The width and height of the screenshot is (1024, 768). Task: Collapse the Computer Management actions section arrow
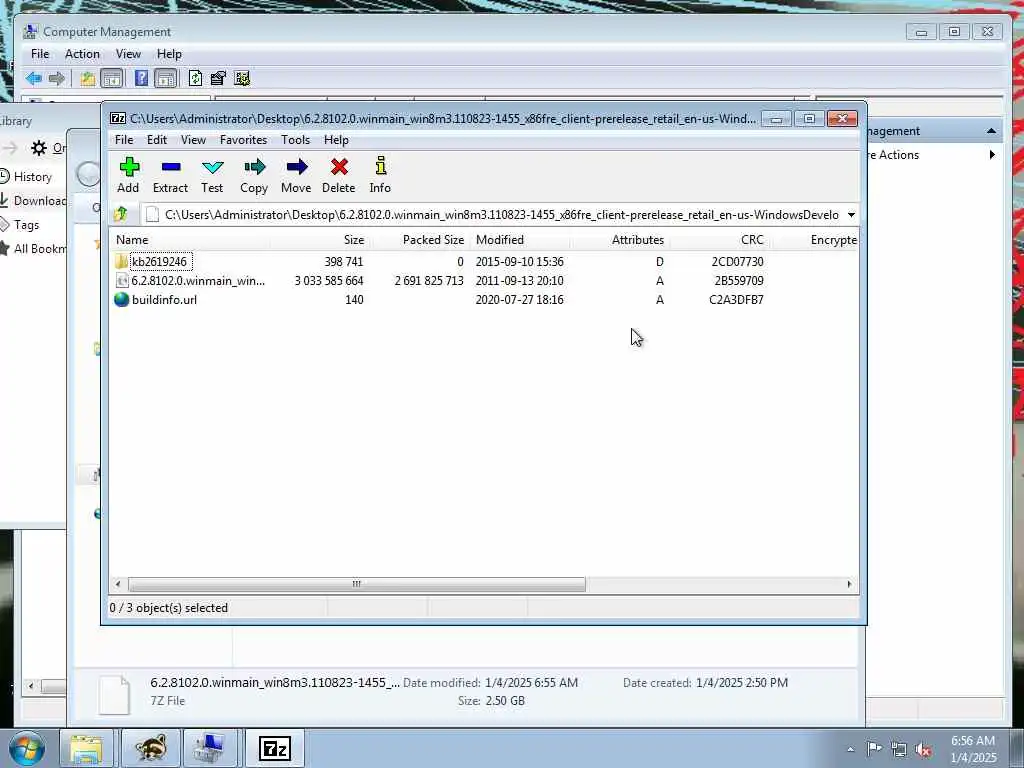pos(991,131)
